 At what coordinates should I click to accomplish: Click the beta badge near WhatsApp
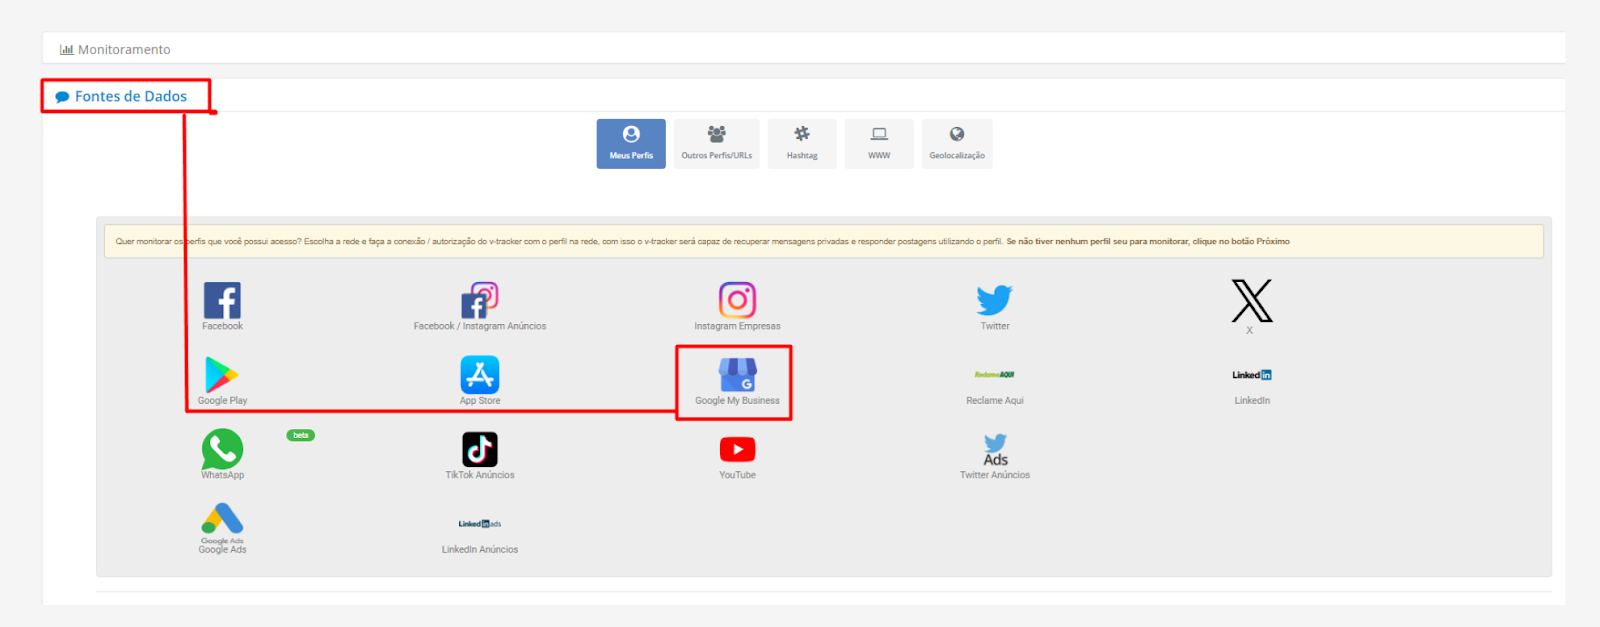click(x=301, y=435)
